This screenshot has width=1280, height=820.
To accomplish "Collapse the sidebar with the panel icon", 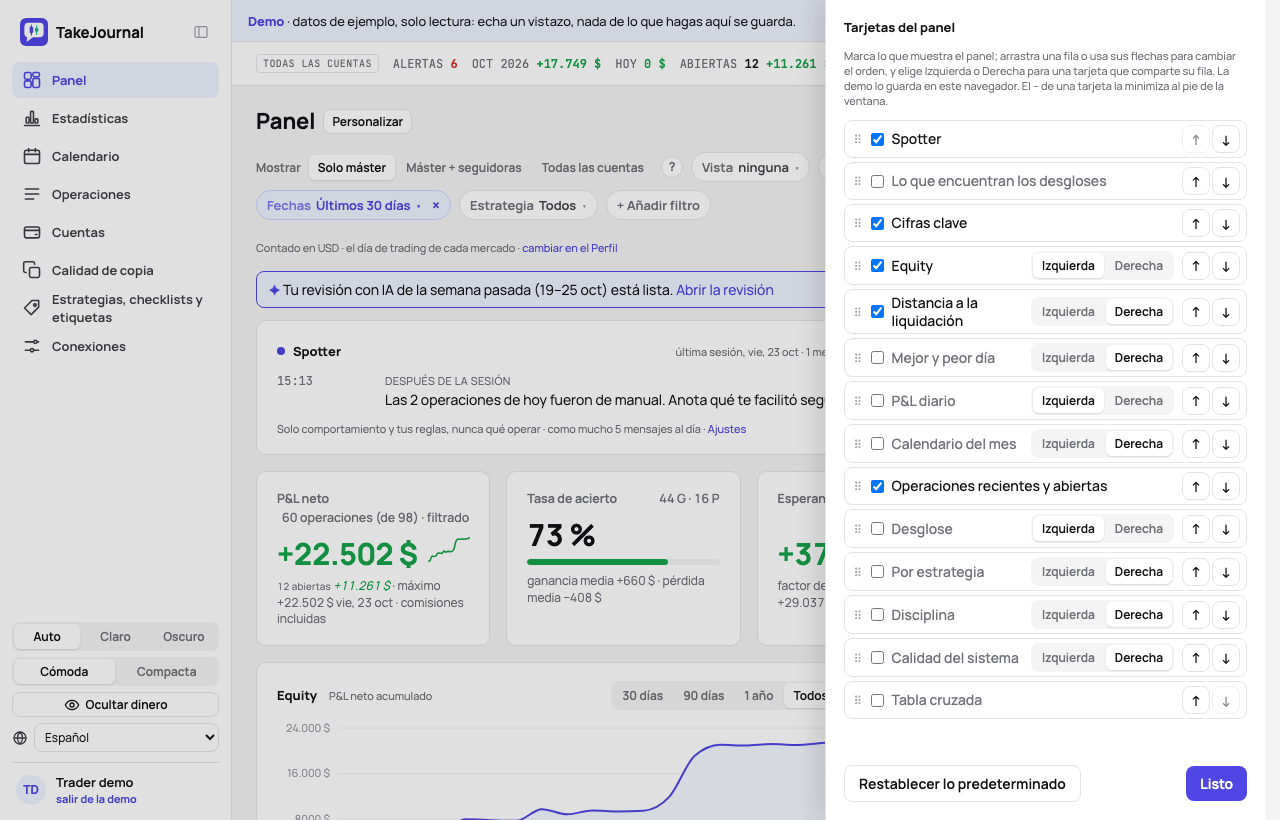I will click(201, 32).
